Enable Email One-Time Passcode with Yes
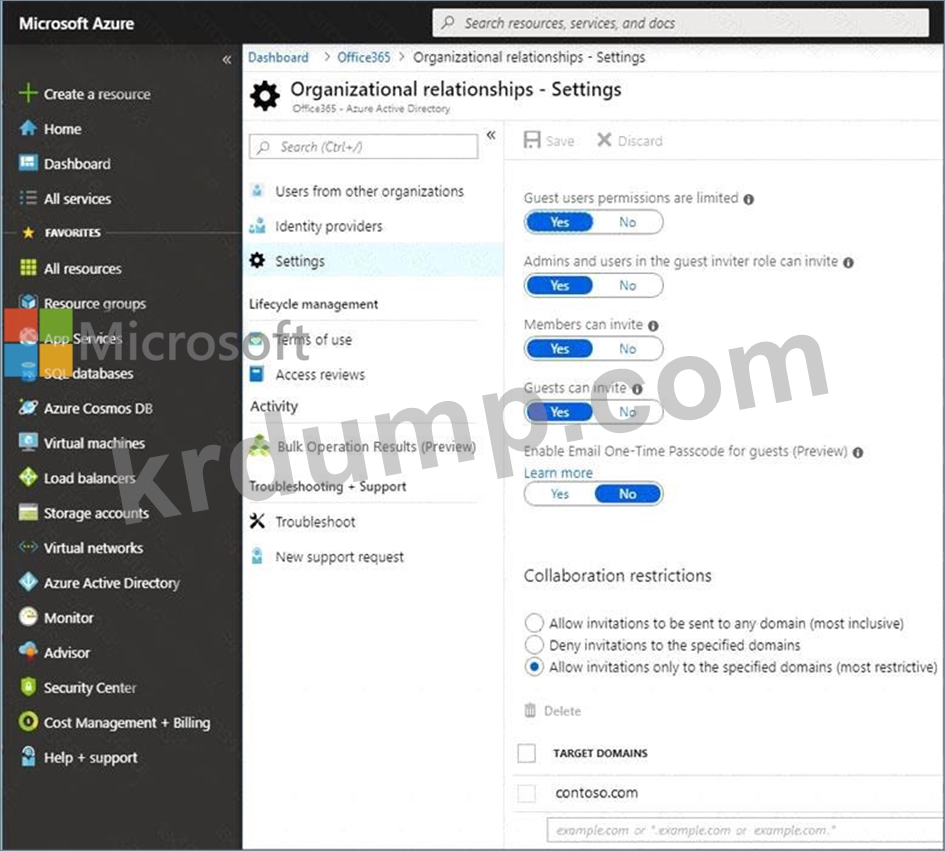945x851 pixels. pyautogui.click(x=559, y=494)
